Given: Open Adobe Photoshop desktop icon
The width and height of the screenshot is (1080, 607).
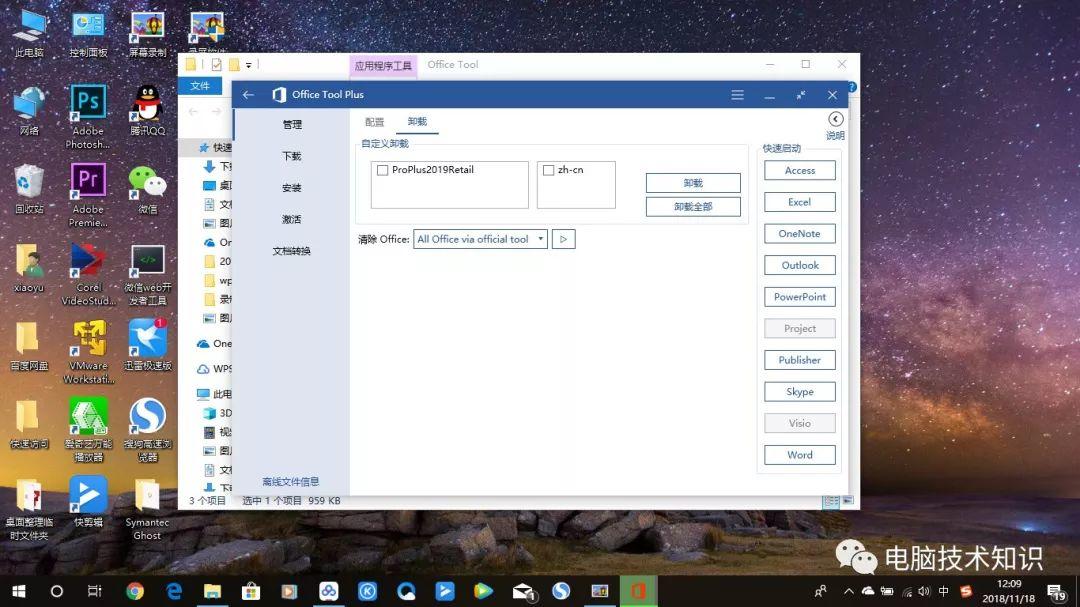Looking at the screenshot, I should [x=88, y=116].
